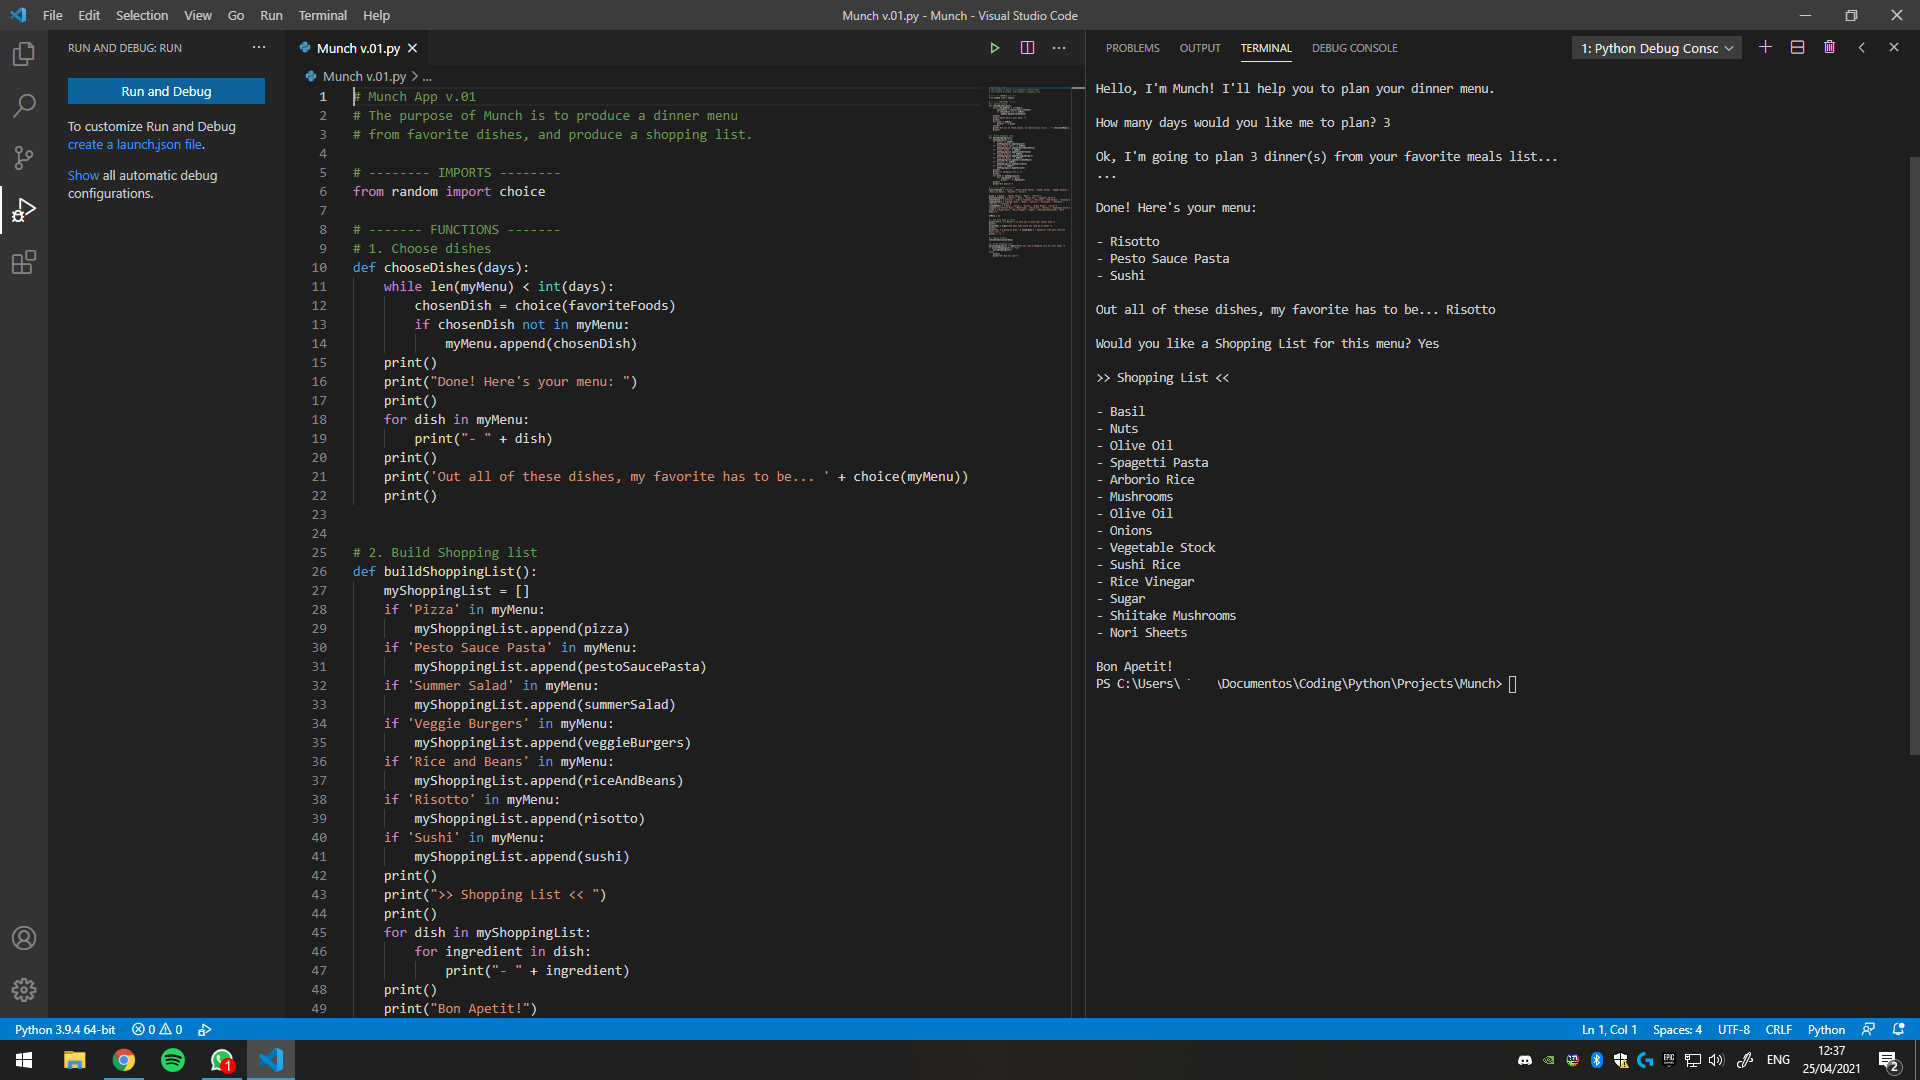Open the Extensions view
The height and width of the screenshot is (1080, 1920).
(x=24, y=262)
